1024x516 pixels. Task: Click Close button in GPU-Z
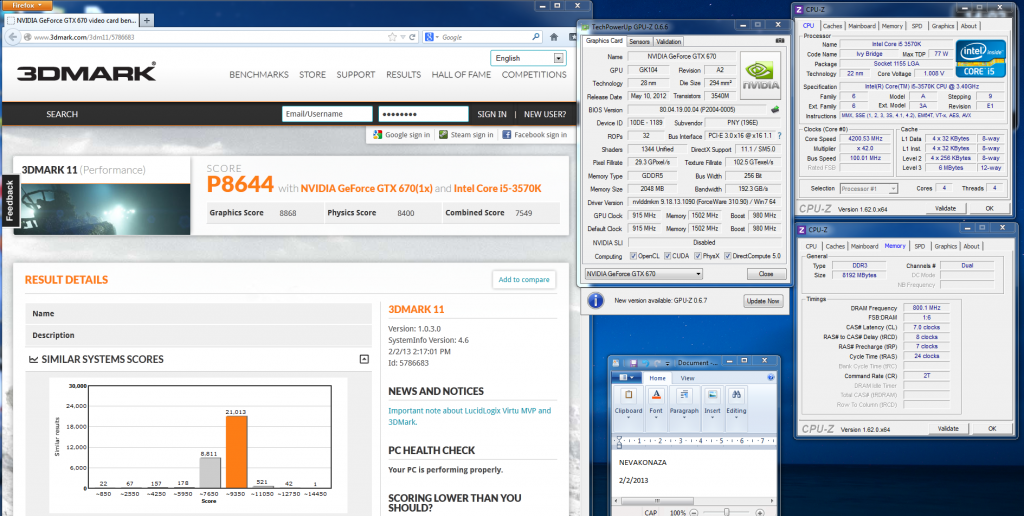point(766,274)
